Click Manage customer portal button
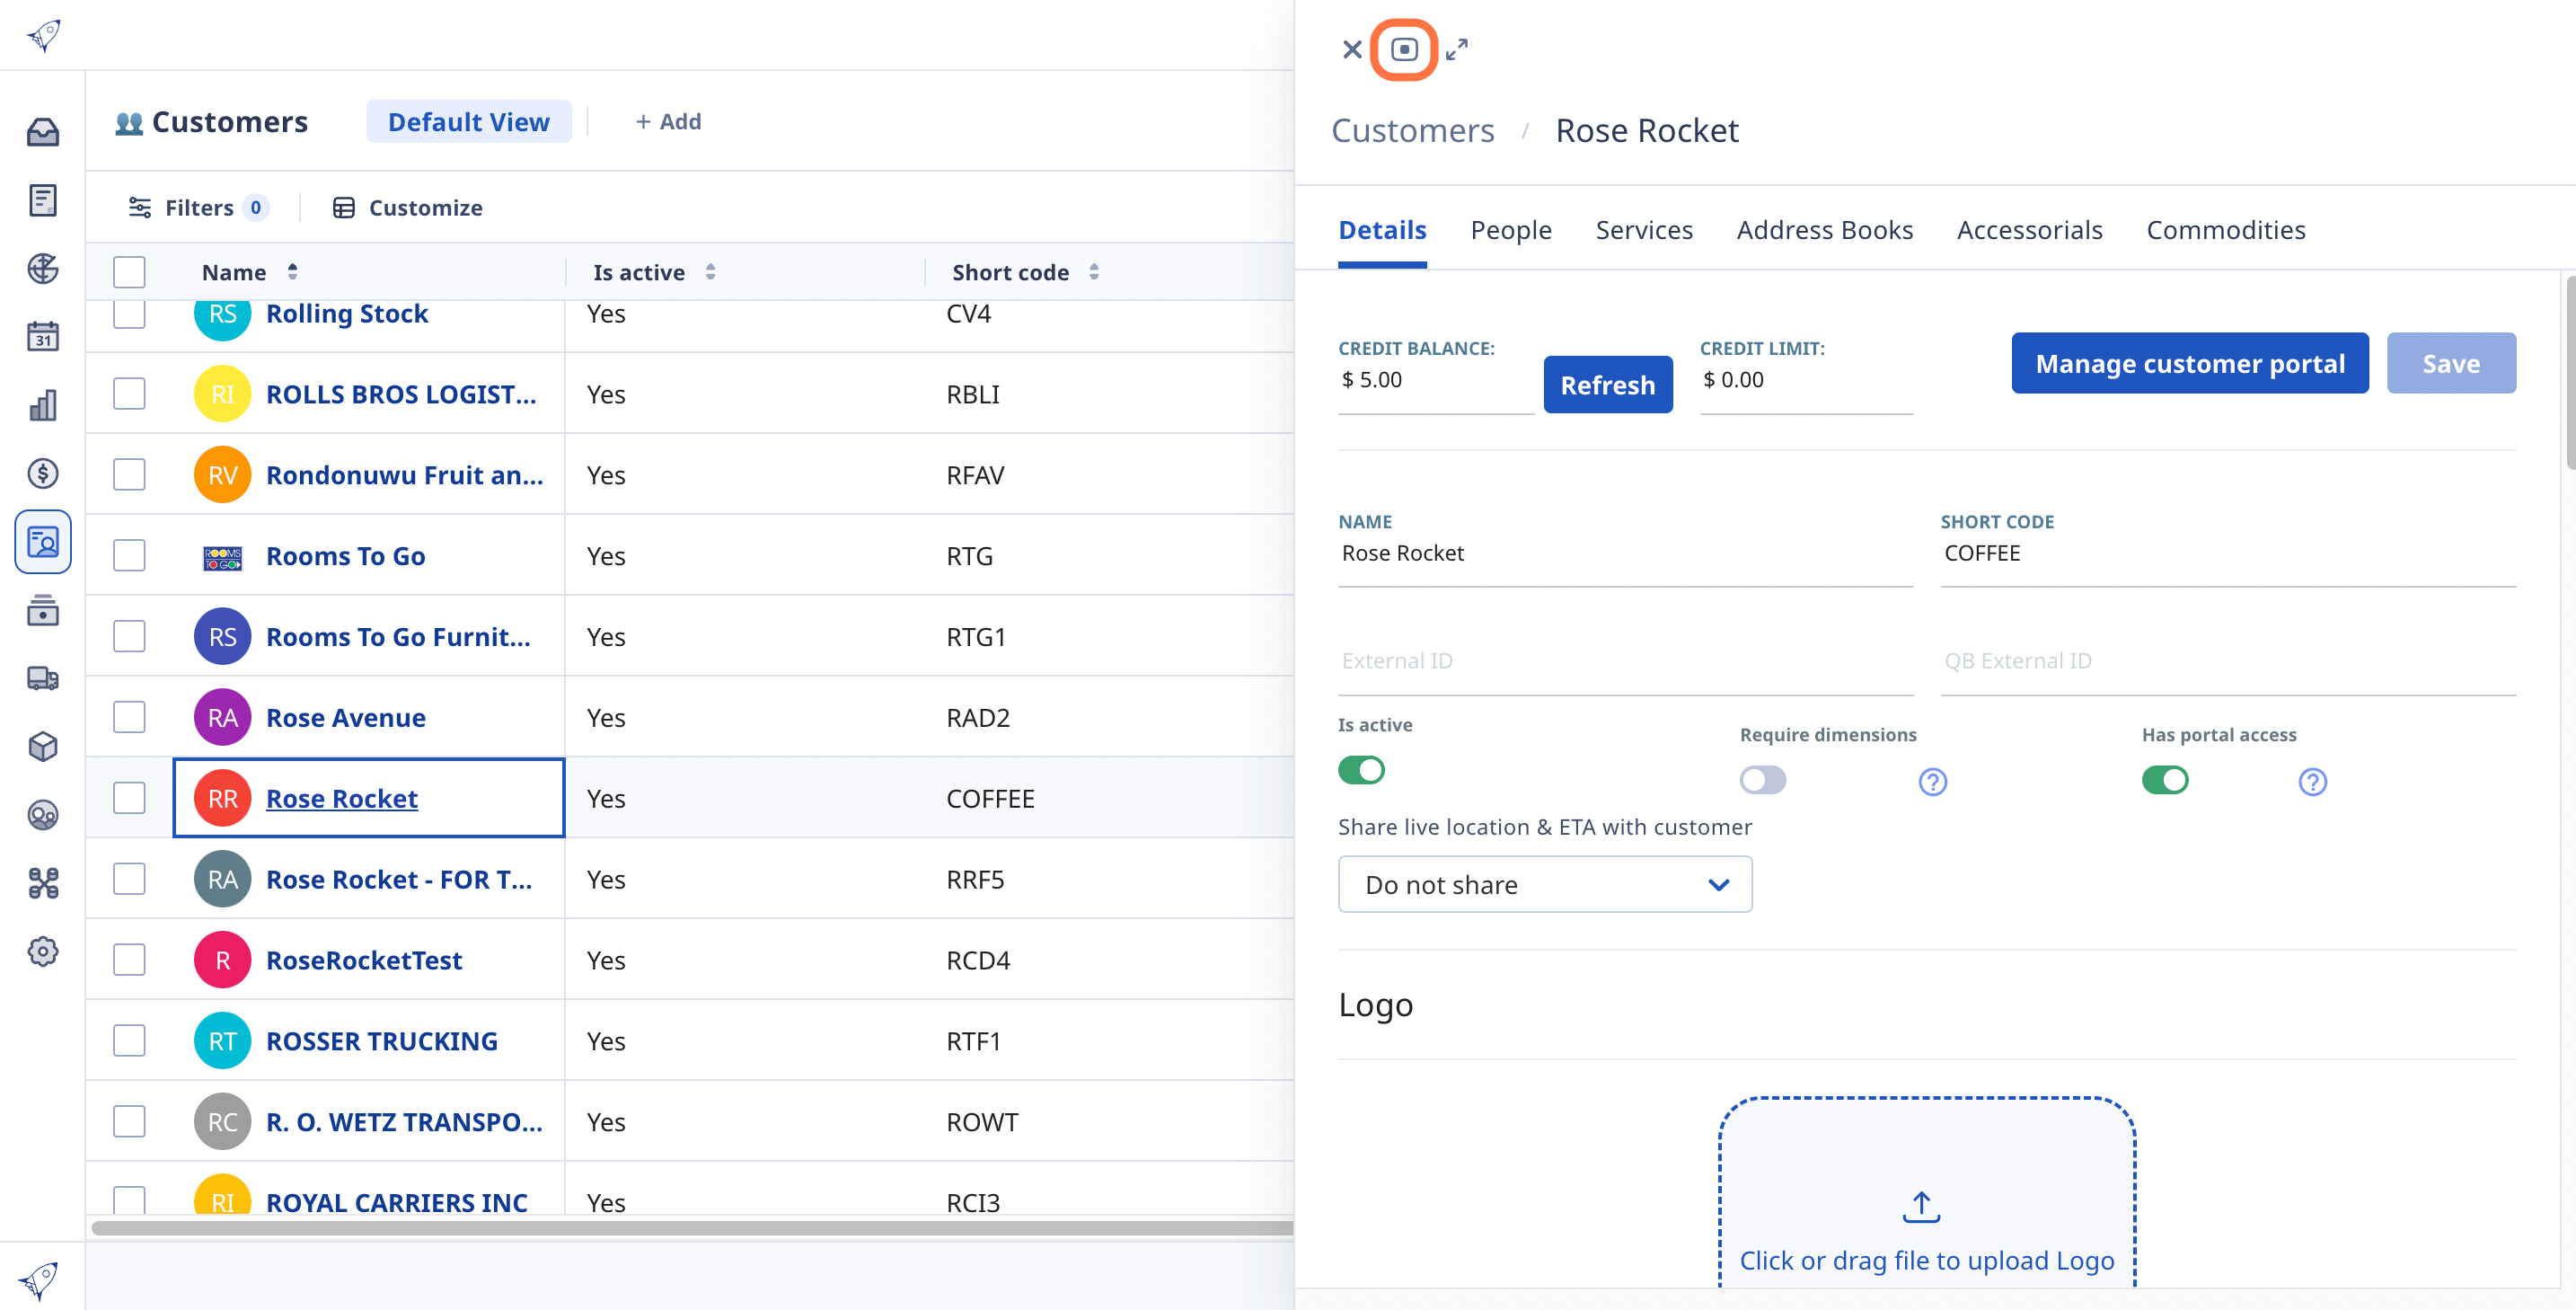Viewport: 2576px width, 1310px height. click(x=2189, y=364)
